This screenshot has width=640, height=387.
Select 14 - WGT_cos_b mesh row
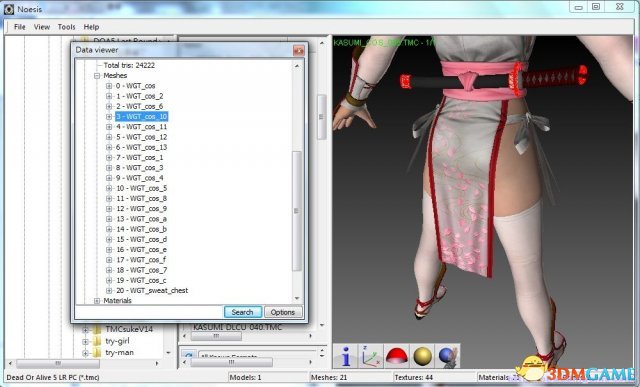pyautogui.click(x=142, y=229)
